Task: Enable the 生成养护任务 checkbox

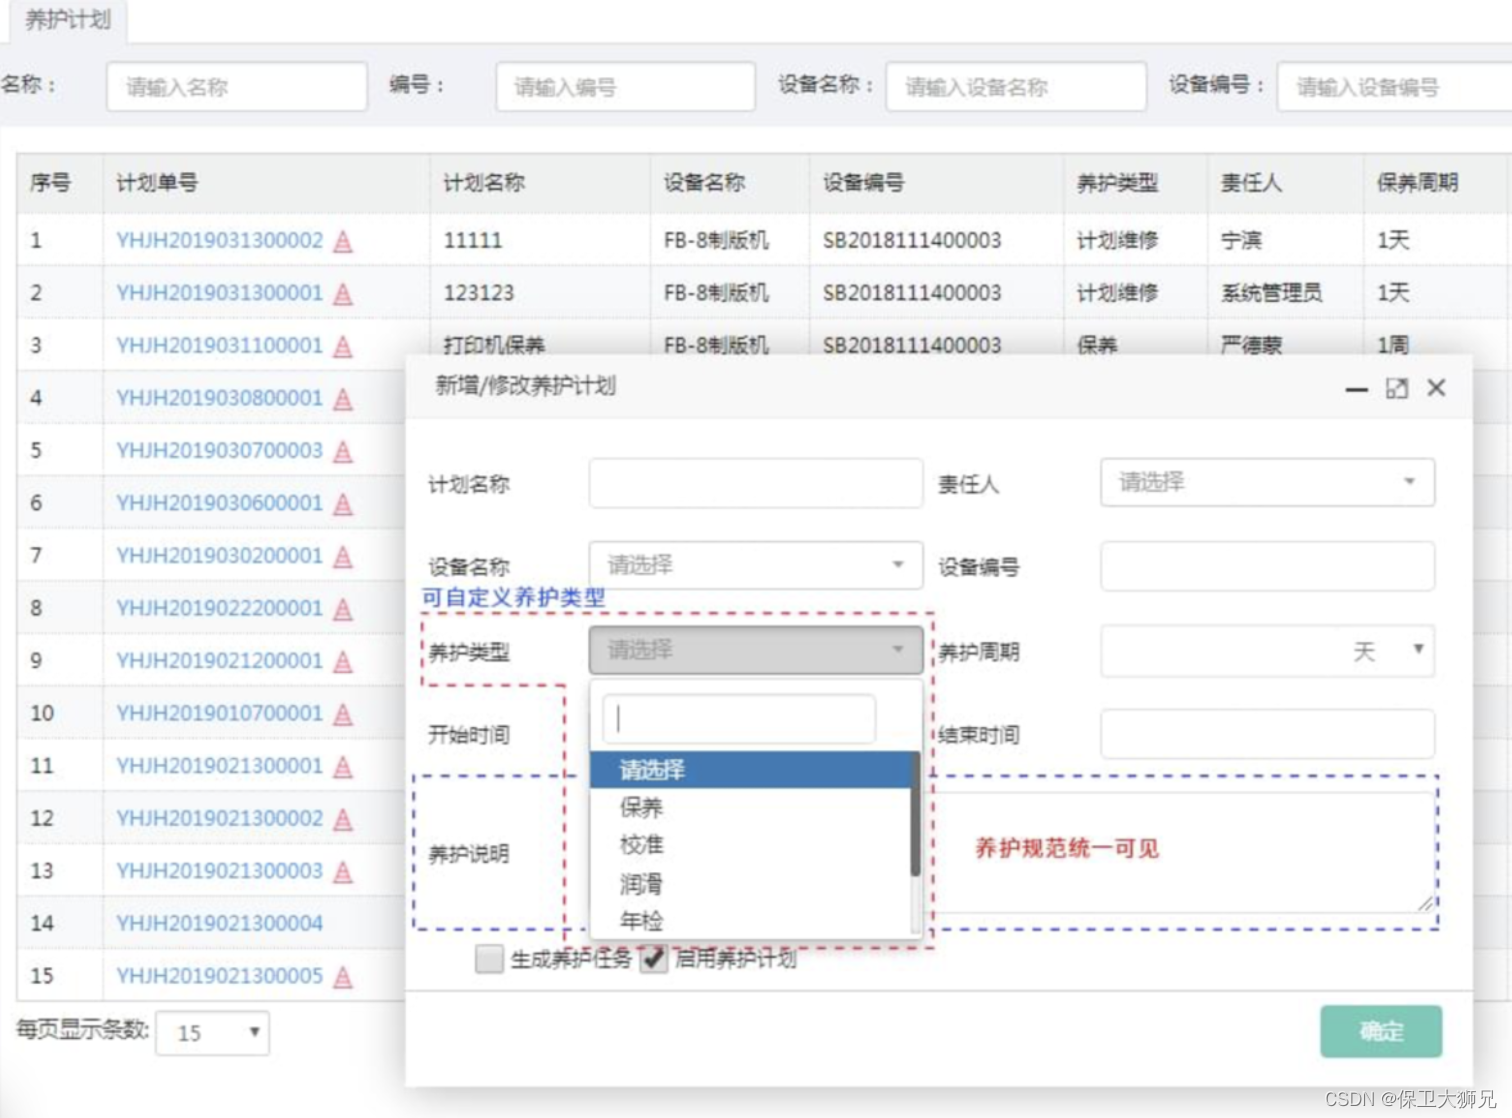Action: click(x=489, y=959)
